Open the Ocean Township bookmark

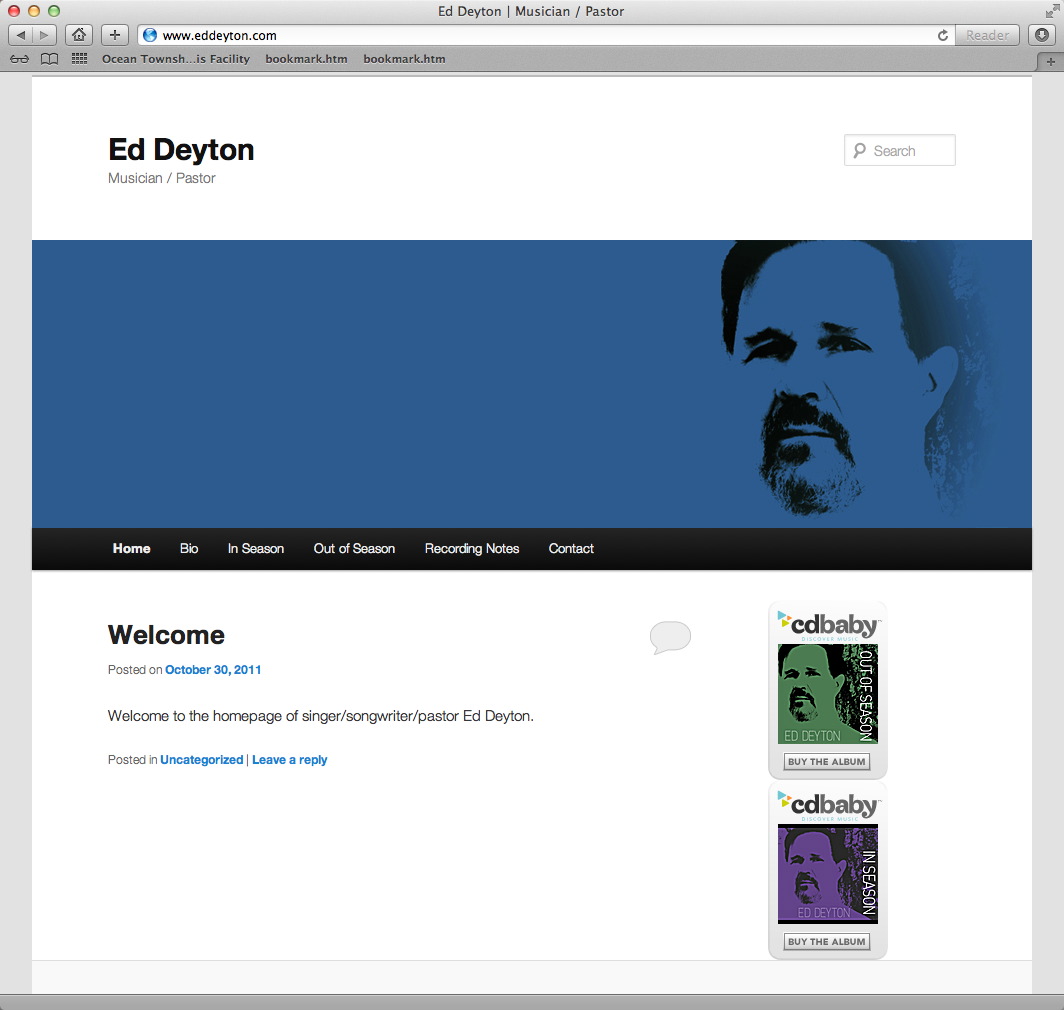coord(176,59)
